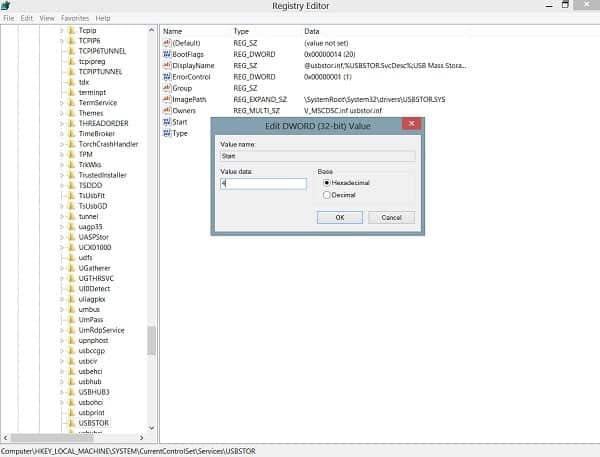Click the Value name field
600x457 pixels.
coord(318,156)
